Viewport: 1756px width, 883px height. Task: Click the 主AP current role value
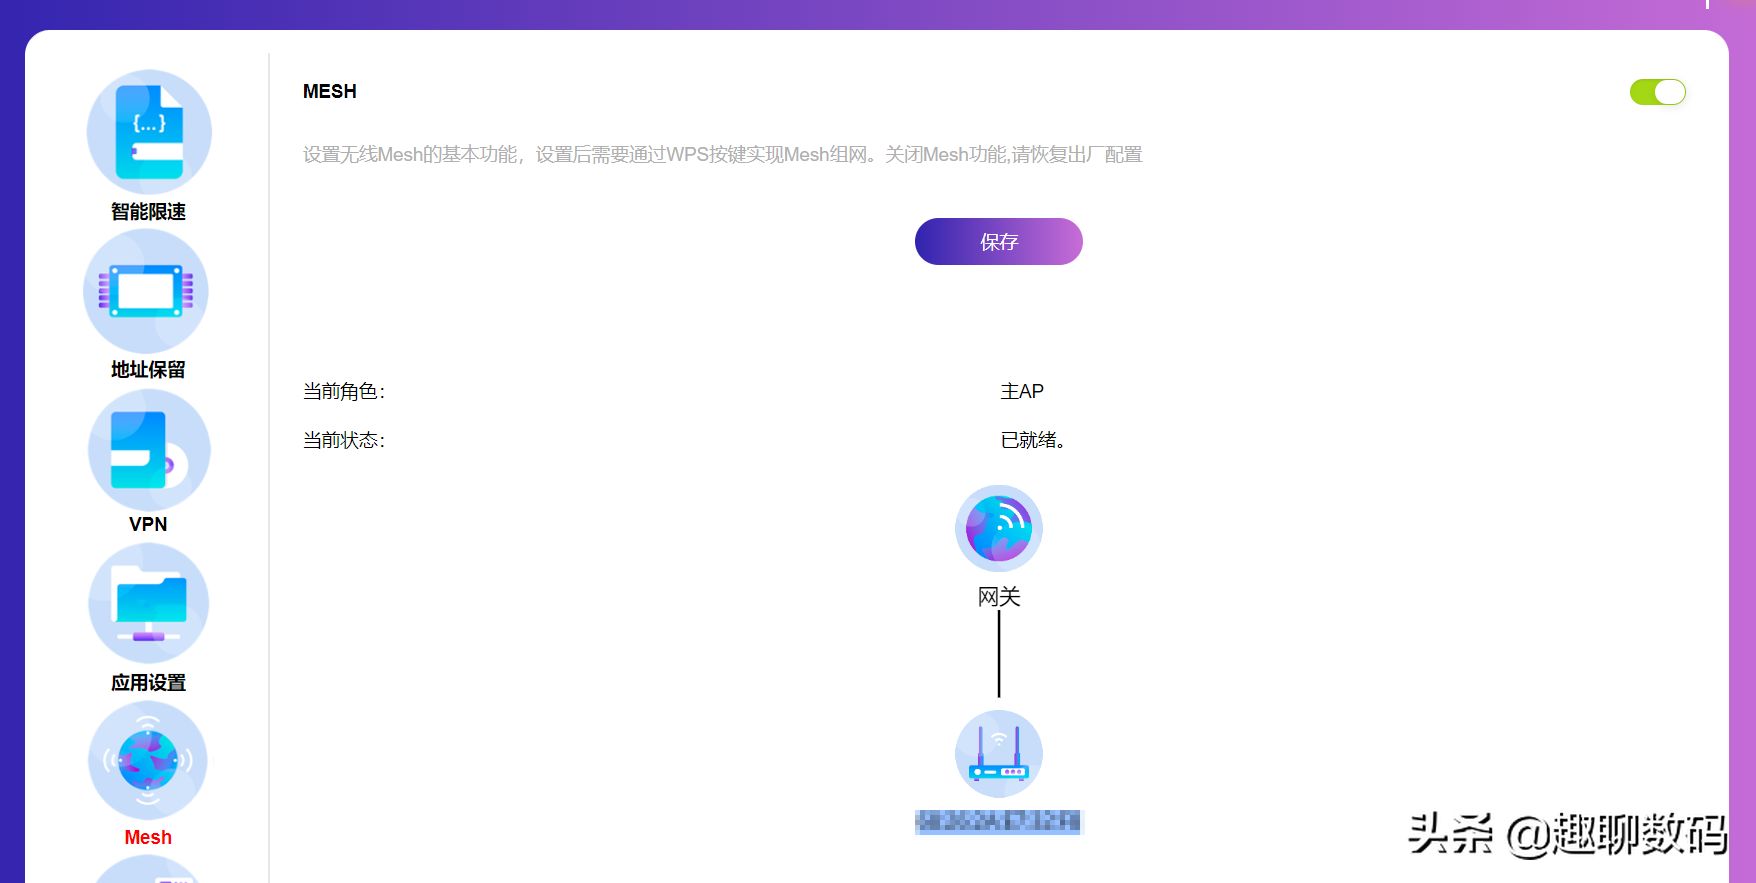coord(1022,391)
